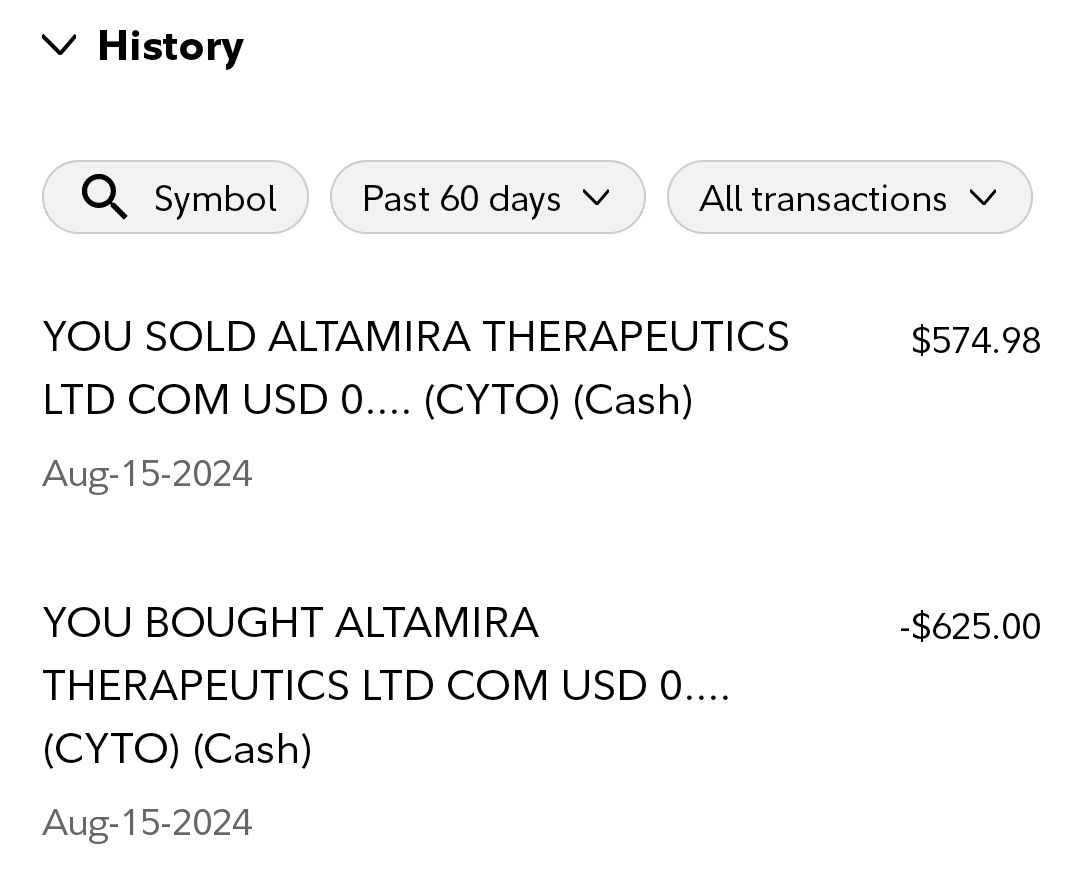1080x890 pixels.
Task: Click "(CYTO) (Cash)" in the sold entry
Action: [x=558, y=400]
